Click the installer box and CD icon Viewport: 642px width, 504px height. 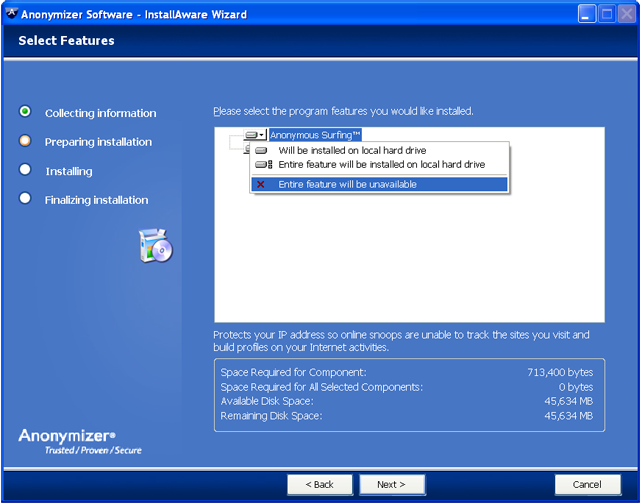click(156, 245)
